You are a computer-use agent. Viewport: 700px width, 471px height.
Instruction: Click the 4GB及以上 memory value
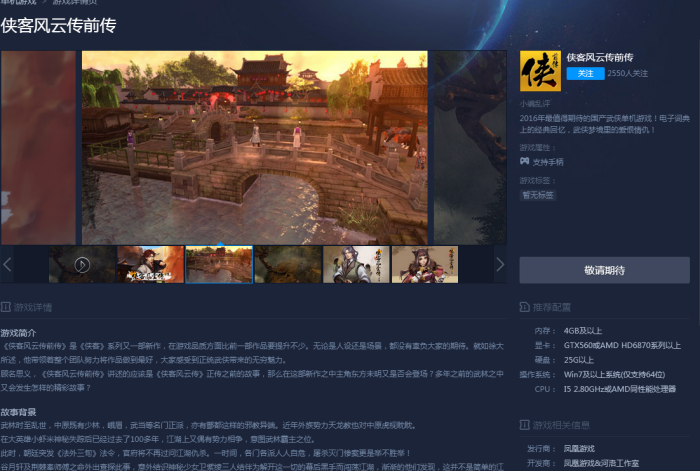(583, 331)
